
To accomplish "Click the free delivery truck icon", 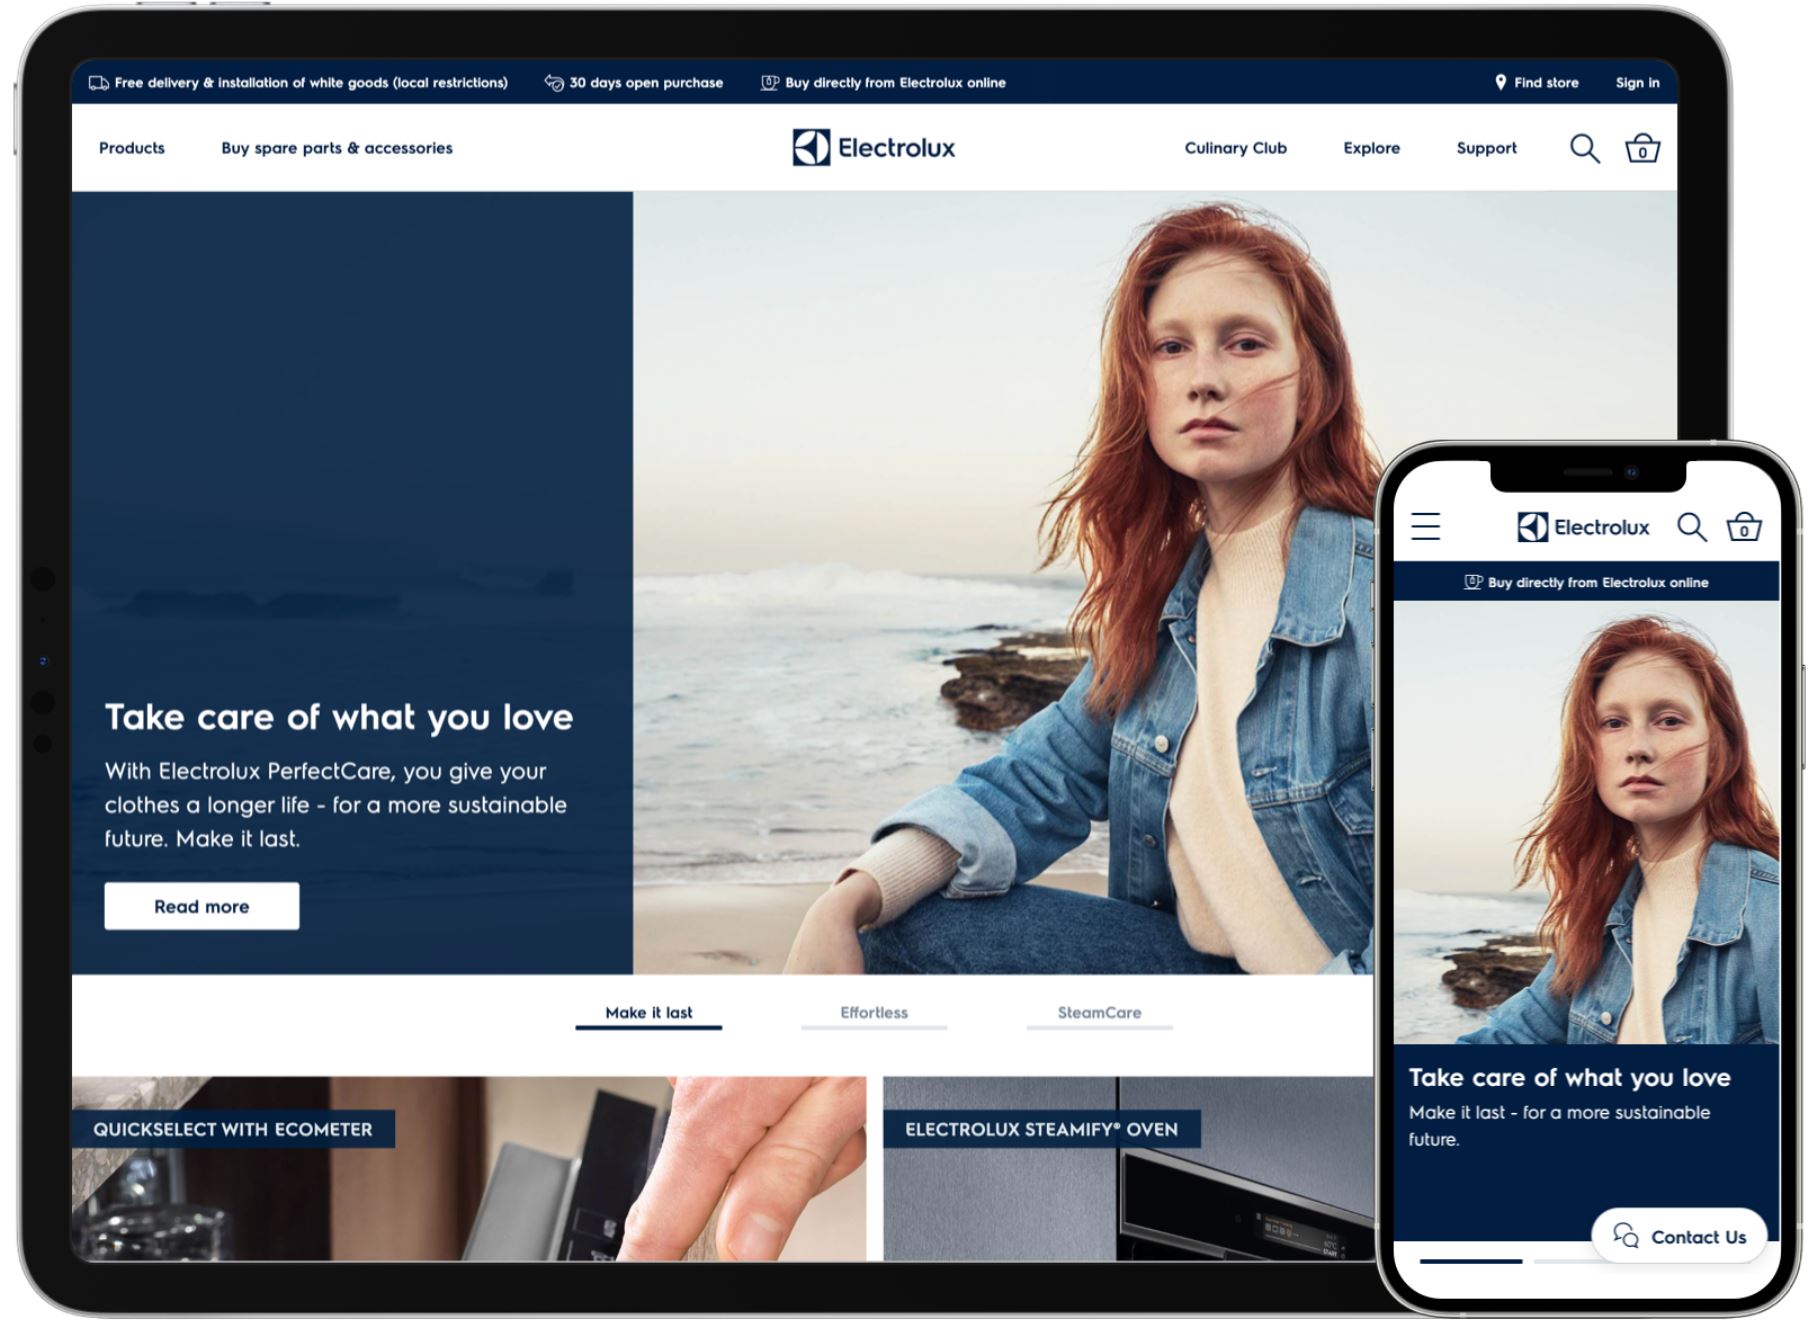I will point(97,83).
